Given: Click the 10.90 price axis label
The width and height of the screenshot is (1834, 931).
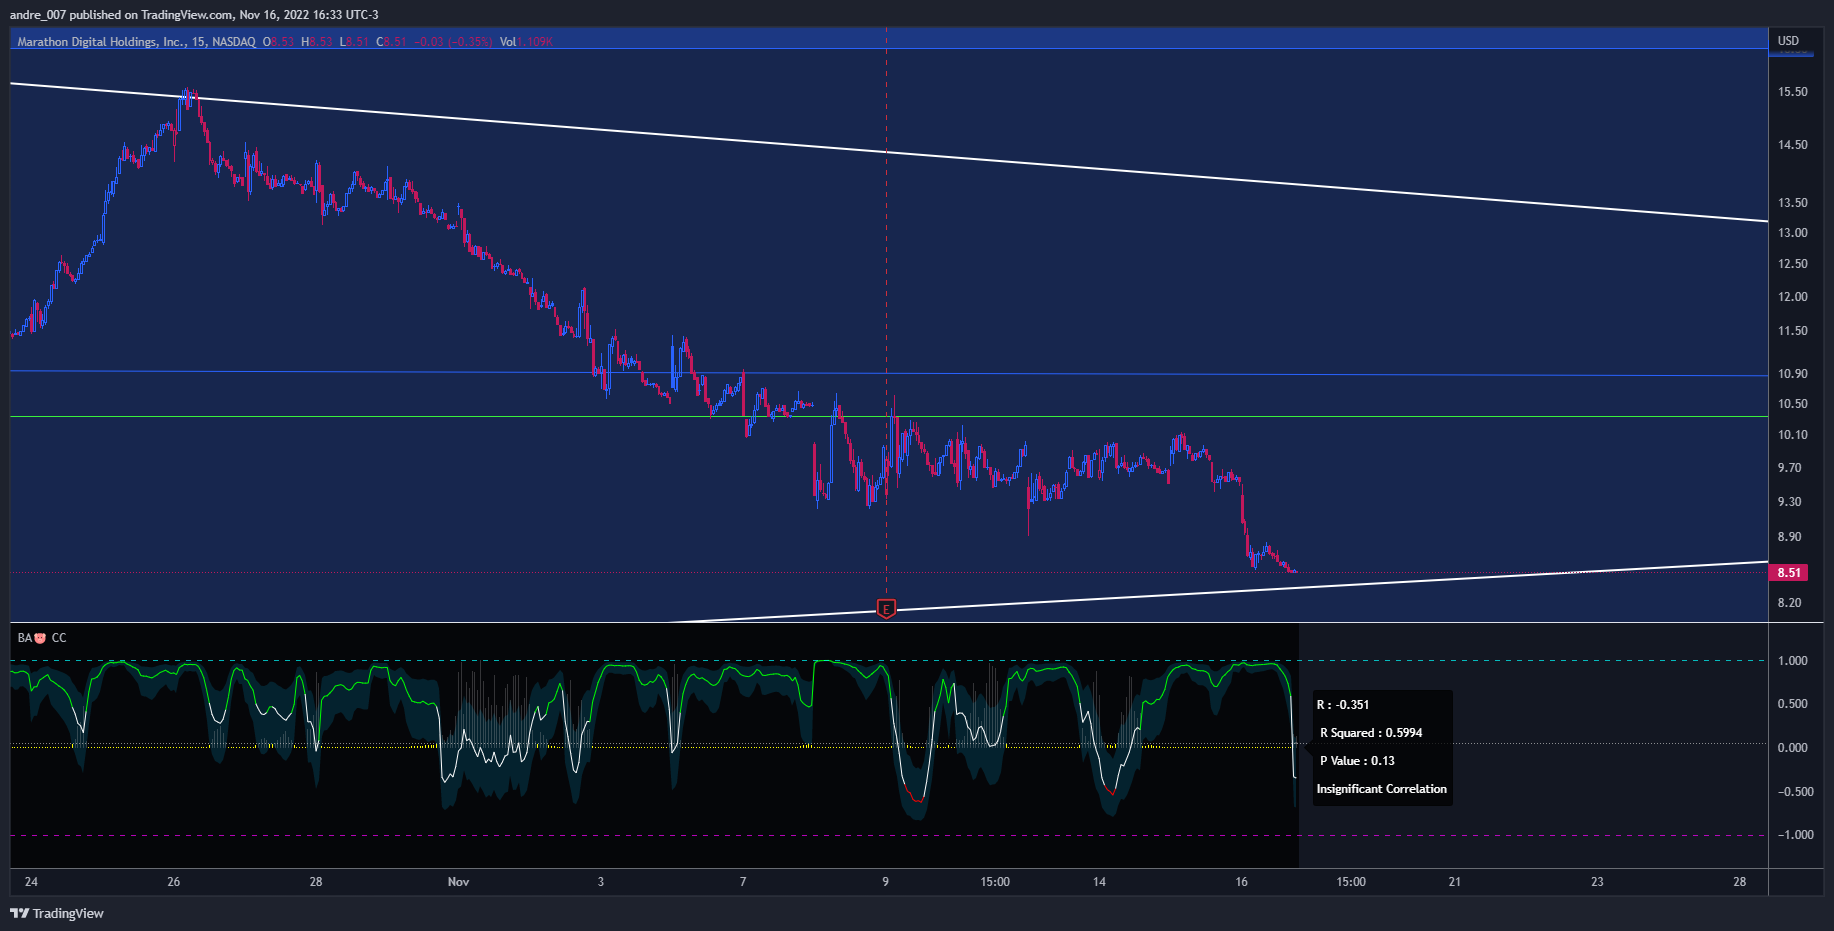Looking at the screenshot, I should 1793,374.
